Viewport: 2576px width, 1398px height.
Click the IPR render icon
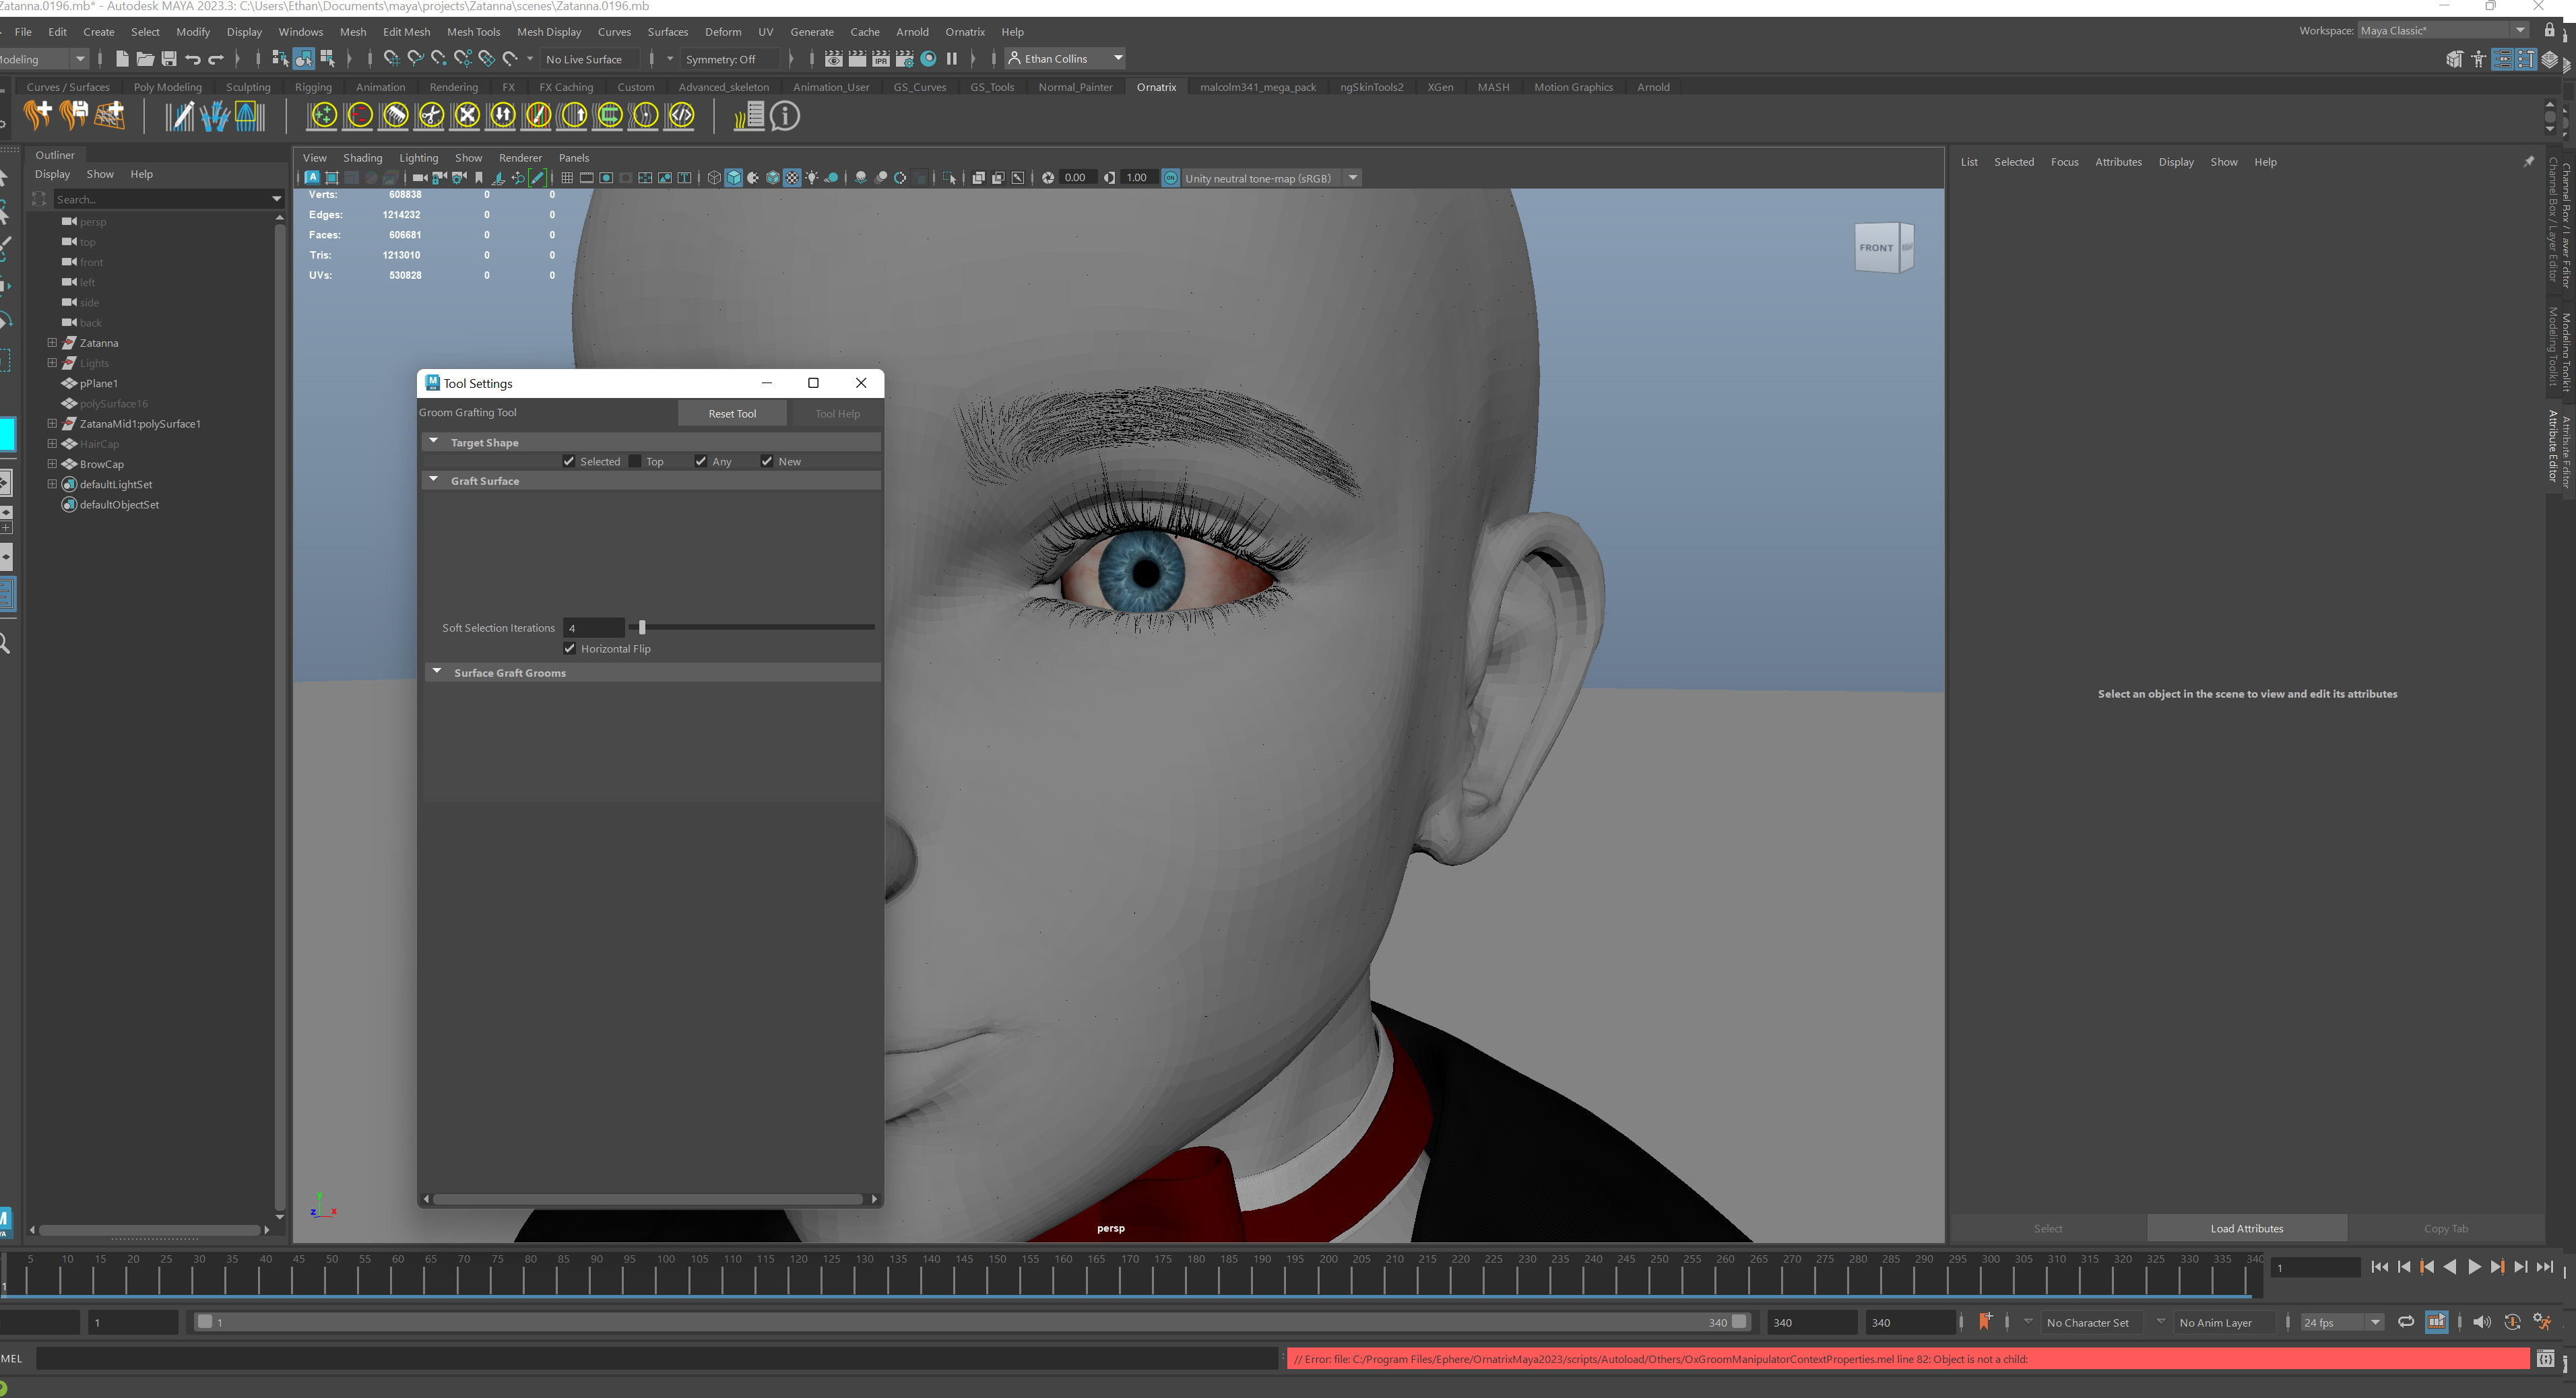(x=881, y=59)
